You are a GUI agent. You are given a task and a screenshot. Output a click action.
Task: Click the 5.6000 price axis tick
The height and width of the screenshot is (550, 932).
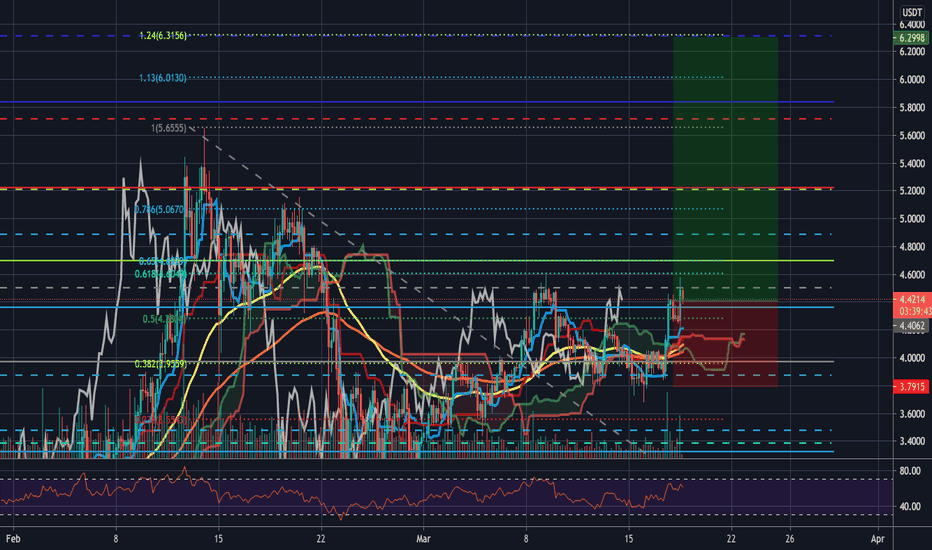point(912,136)
